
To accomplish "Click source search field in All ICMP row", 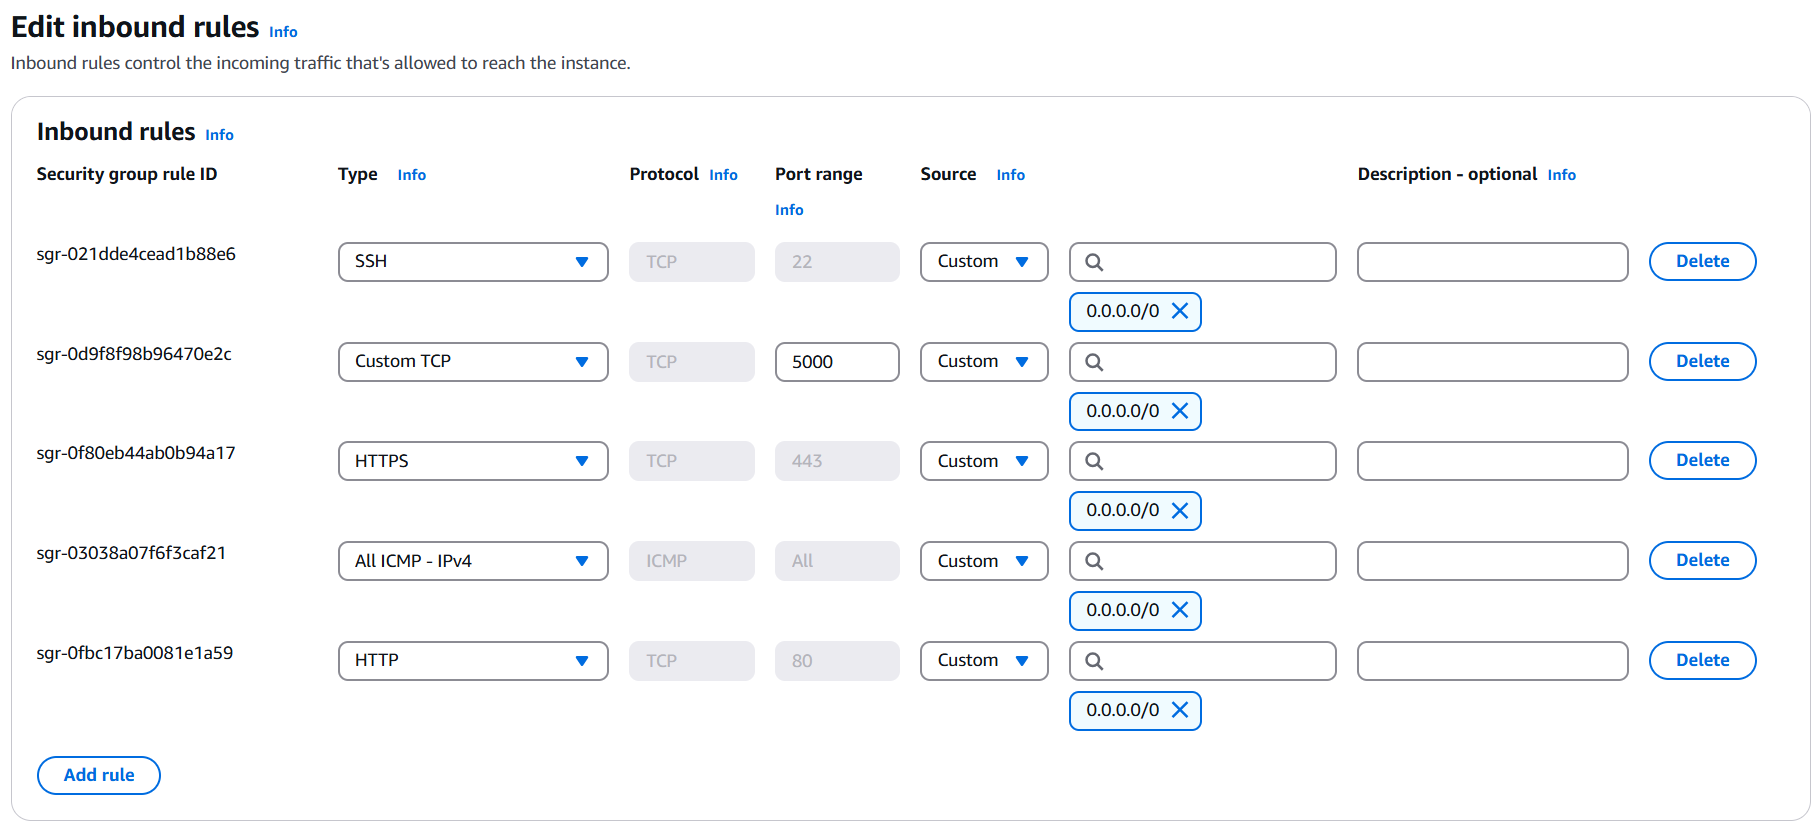I will coord(1202,561).
